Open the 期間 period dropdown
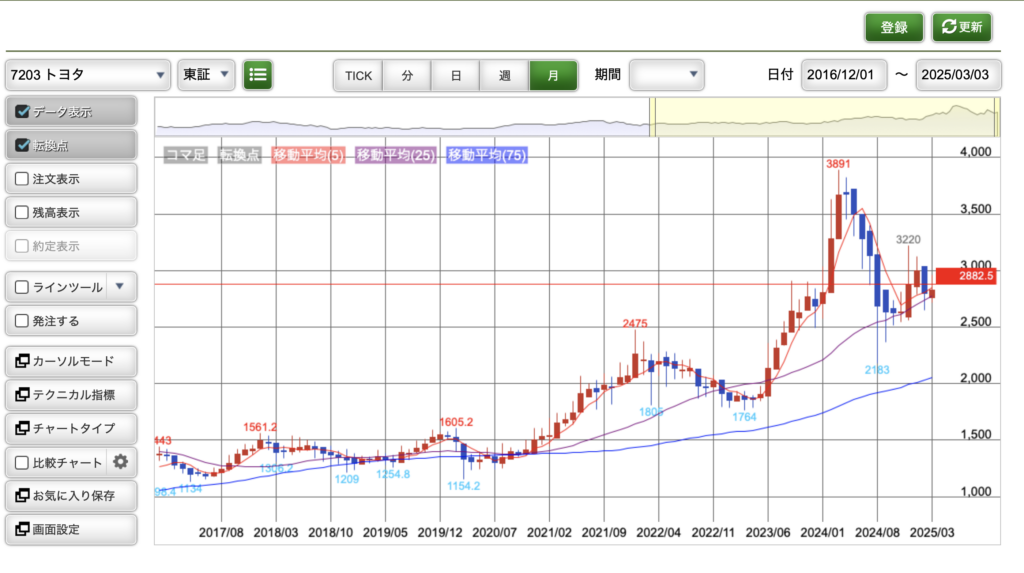Screen dimensions: 1024x573 pos(667,75)
